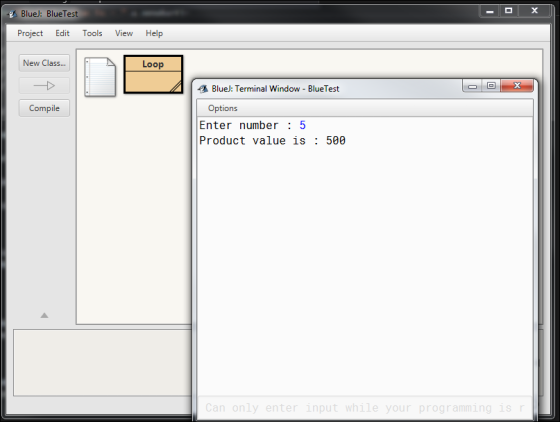
Task: Click the object bench area of main window
Action: [x=102, y=362]
